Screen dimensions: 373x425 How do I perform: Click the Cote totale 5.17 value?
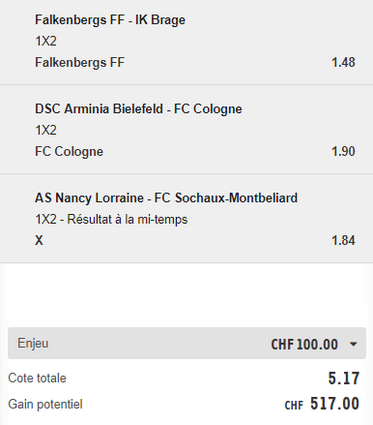point(344,378)
